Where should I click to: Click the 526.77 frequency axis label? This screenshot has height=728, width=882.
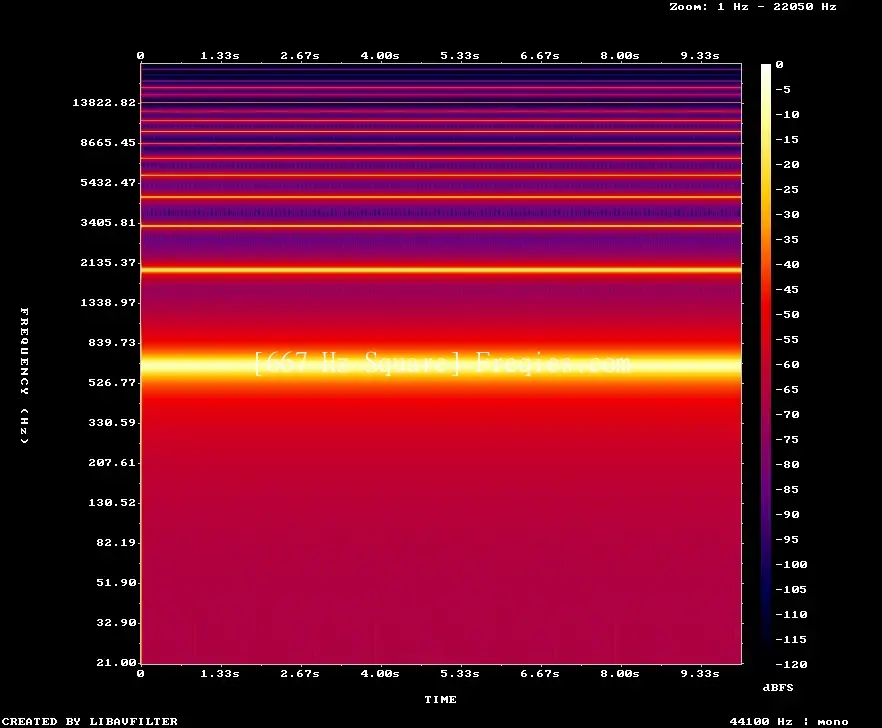(x=112, y=382)
